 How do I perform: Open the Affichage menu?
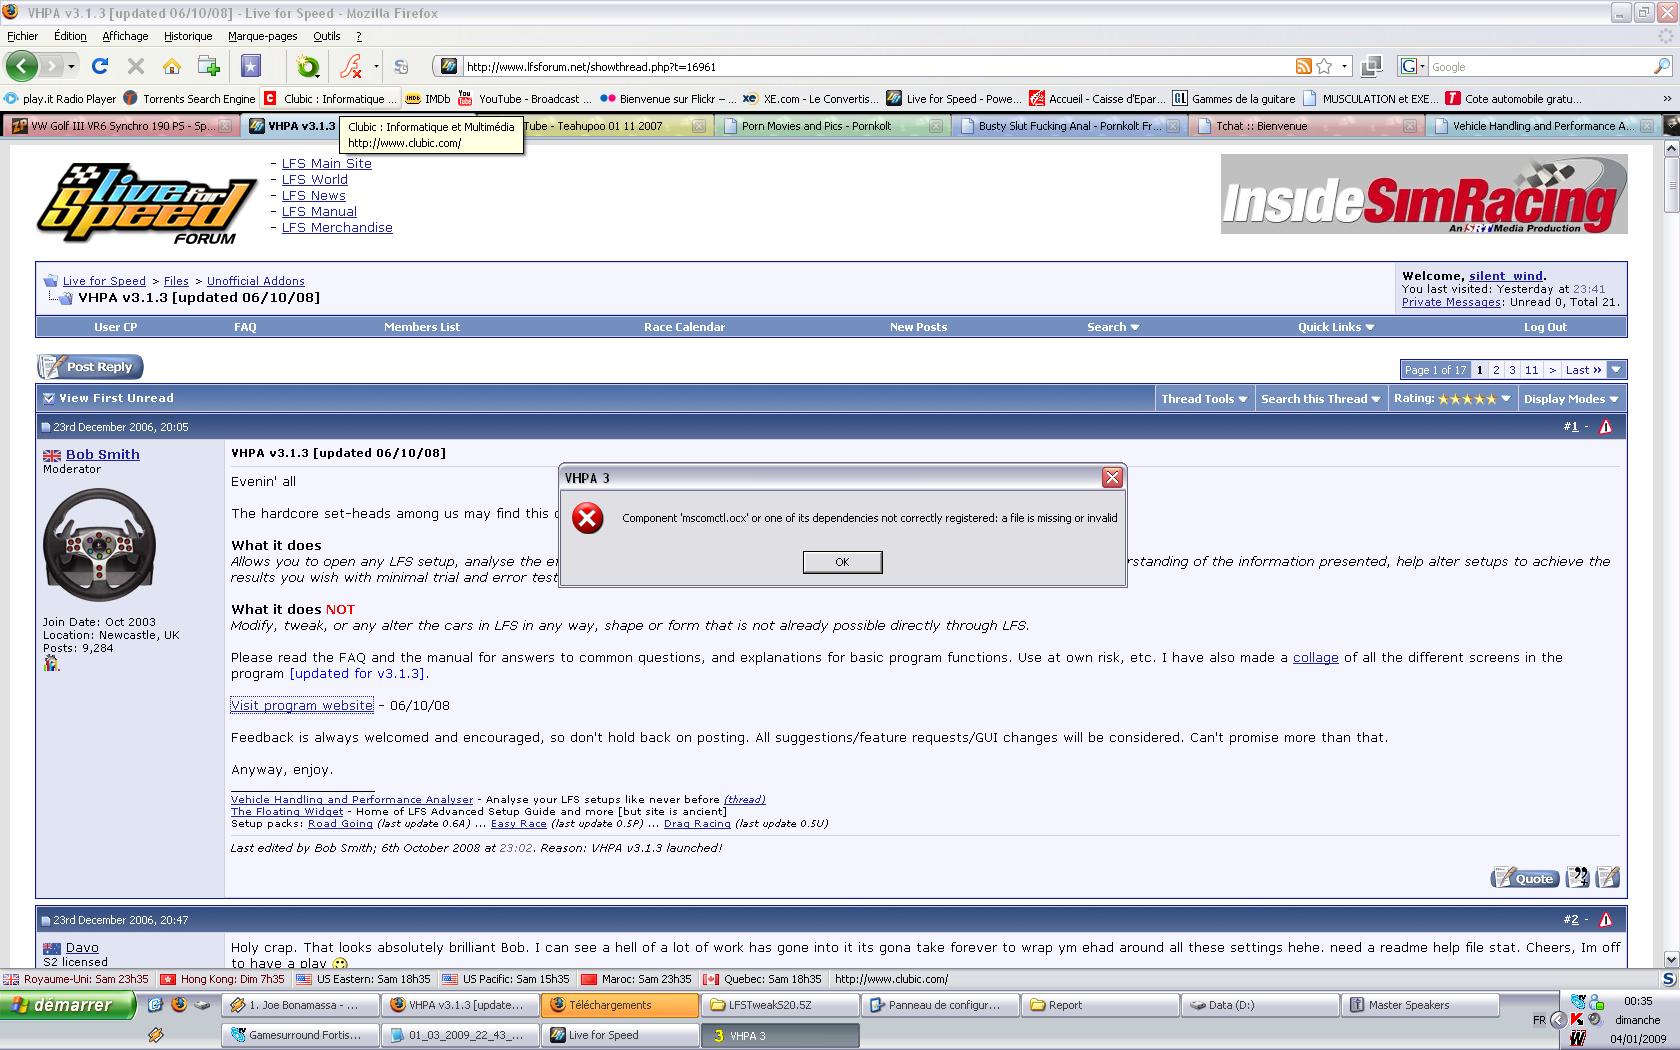pos(125,36)
